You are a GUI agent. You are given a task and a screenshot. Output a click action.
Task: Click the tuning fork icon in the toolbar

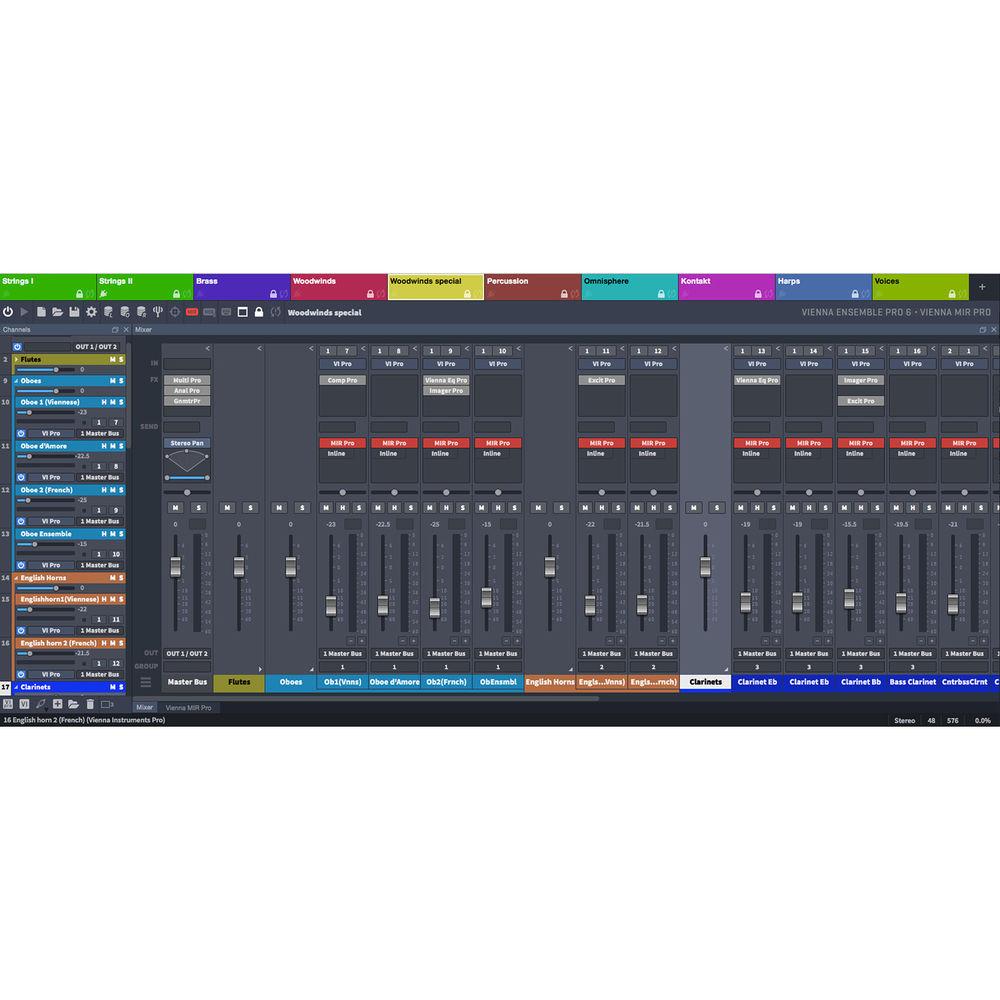click(156, 312)
